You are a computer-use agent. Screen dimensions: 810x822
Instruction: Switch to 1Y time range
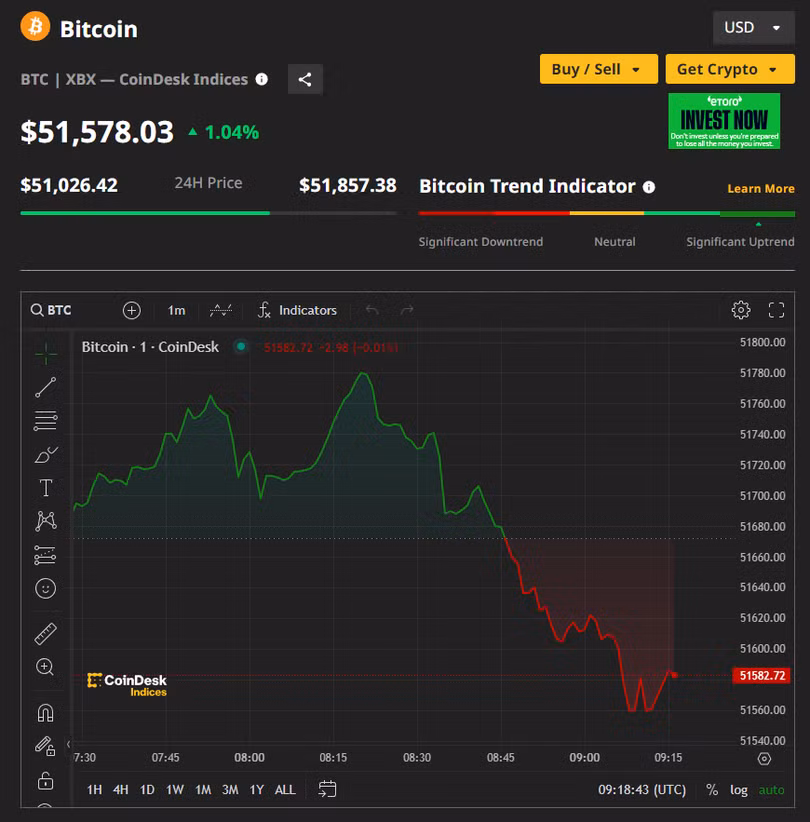pos(257,789)
